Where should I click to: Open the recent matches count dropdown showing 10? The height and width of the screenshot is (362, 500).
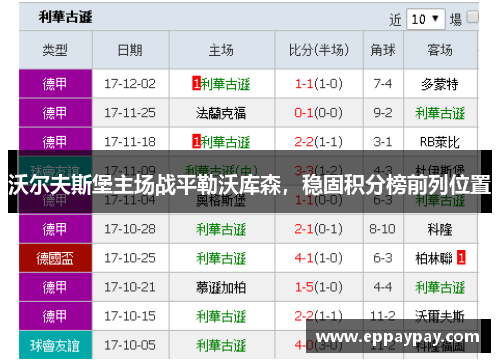click(426, 19)
